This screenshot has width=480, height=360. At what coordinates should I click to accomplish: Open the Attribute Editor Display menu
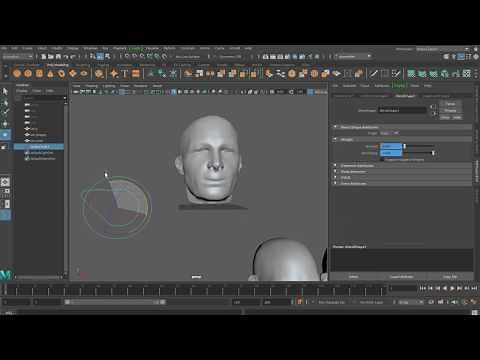pos(399,86)
